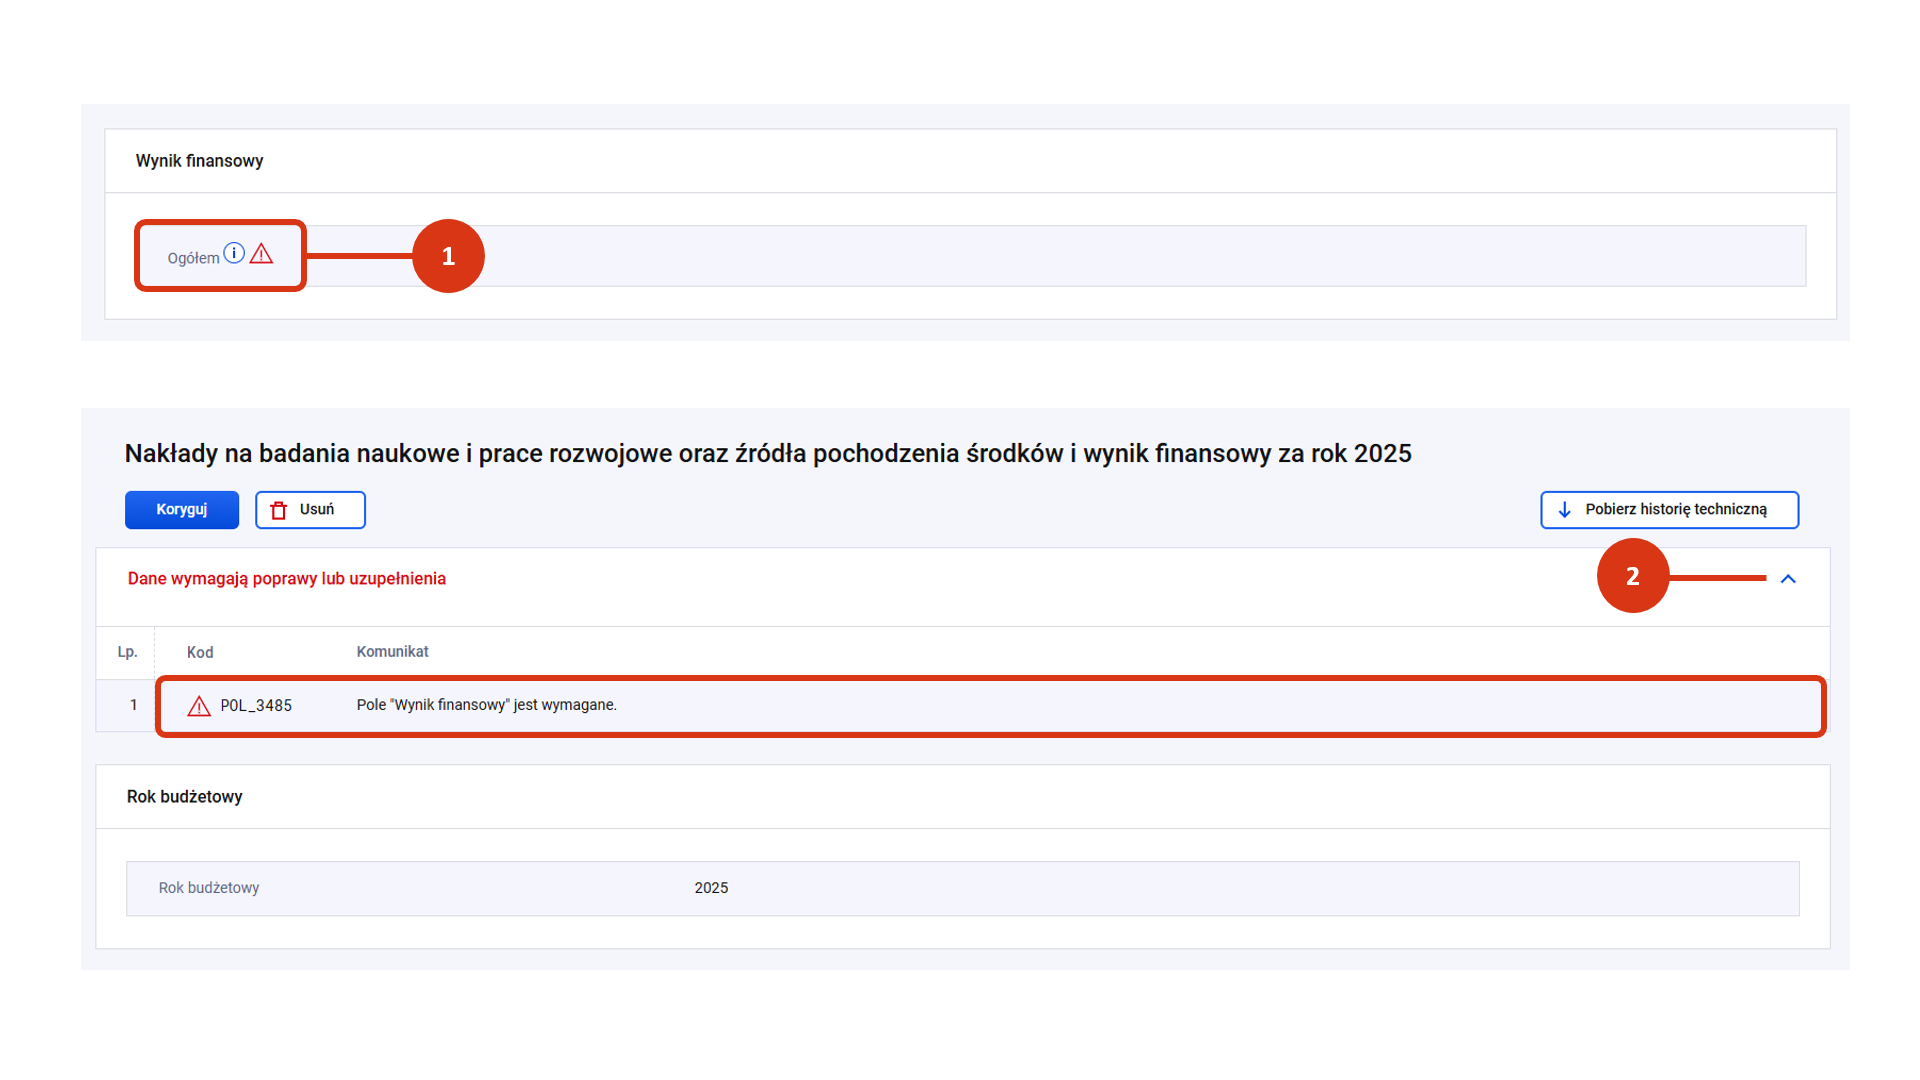The width and height of the screenshot is (1920, 1080).
Task: Click the trash icon on the Usuń button
Action: coord(279,510)
